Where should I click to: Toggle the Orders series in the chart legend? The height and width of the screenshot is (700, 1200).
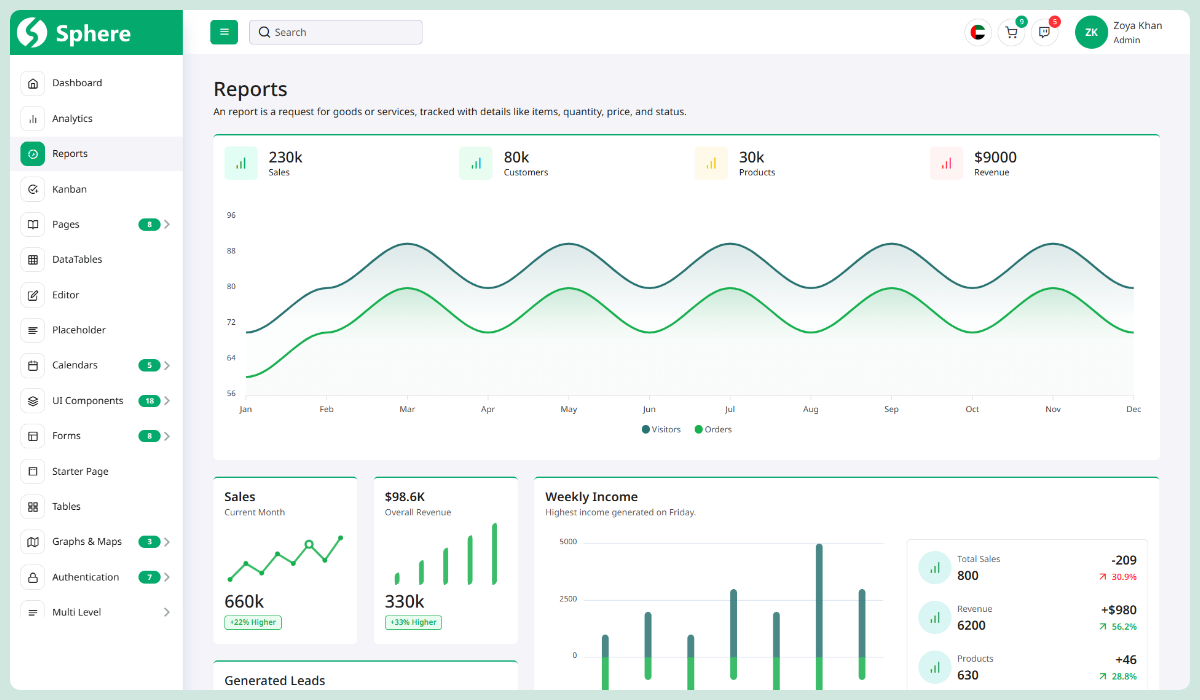coord(715,428)
